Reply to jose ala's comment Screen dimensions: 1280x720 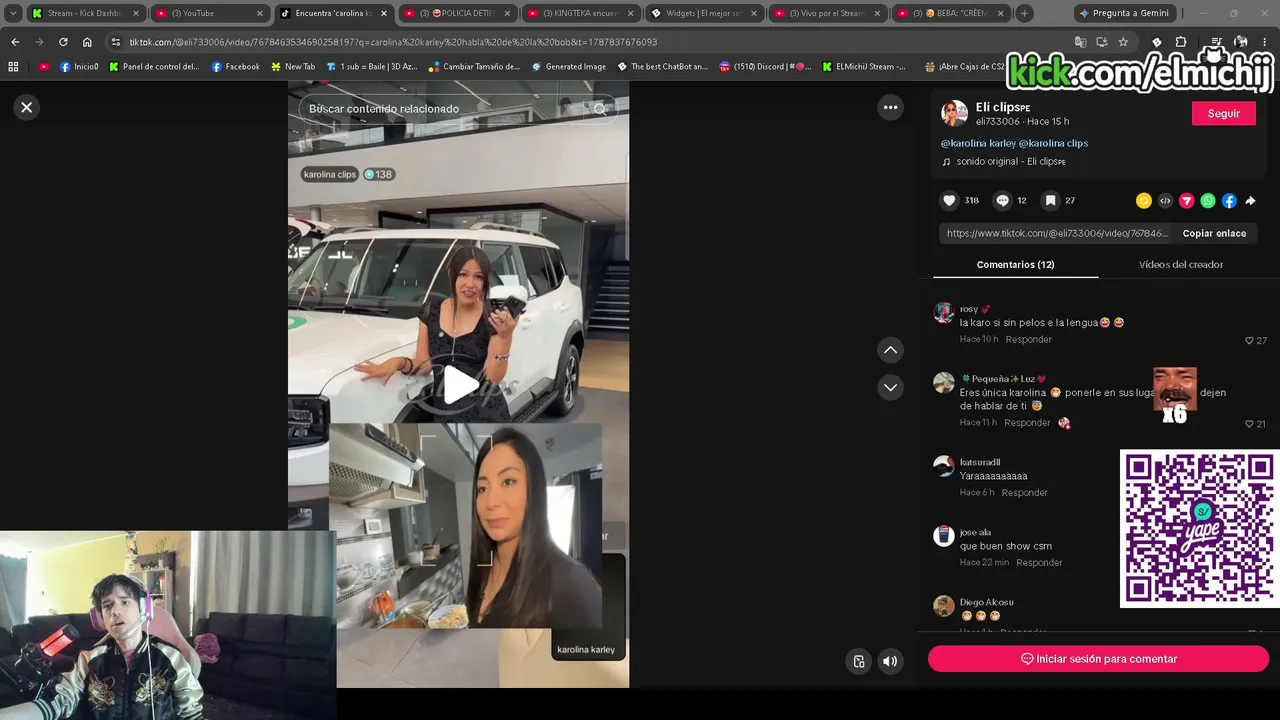1039,563
